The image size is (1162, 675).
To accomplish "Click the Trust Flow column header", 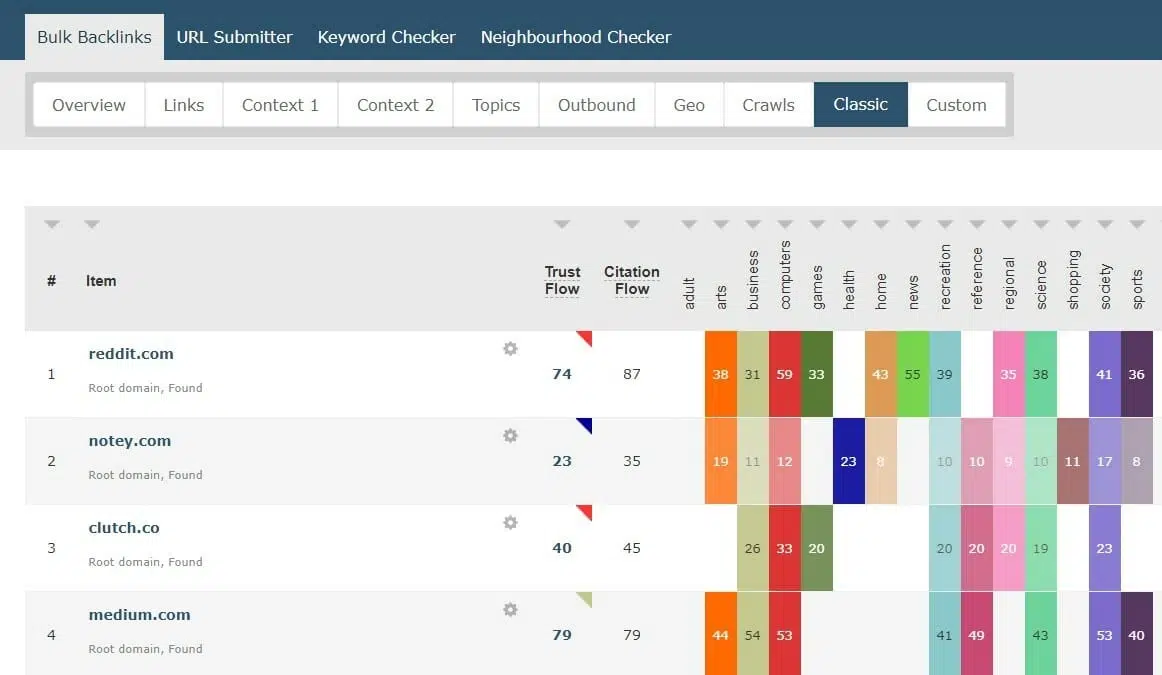I will point(562,281).
